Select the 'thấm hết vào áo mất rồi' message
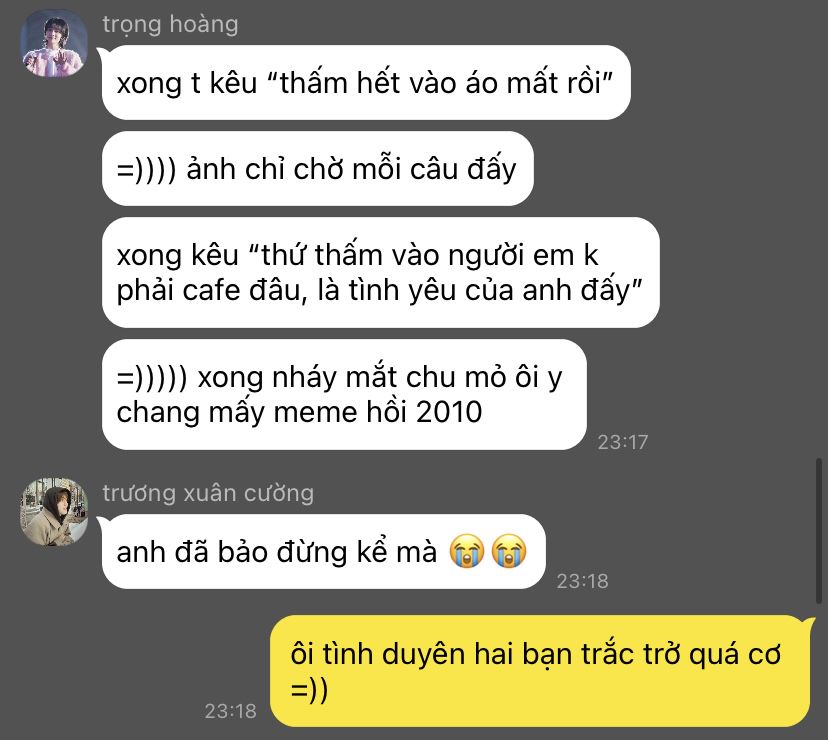Image resolution: width=828 pixels, height=740 pixels. click(366, 82)
